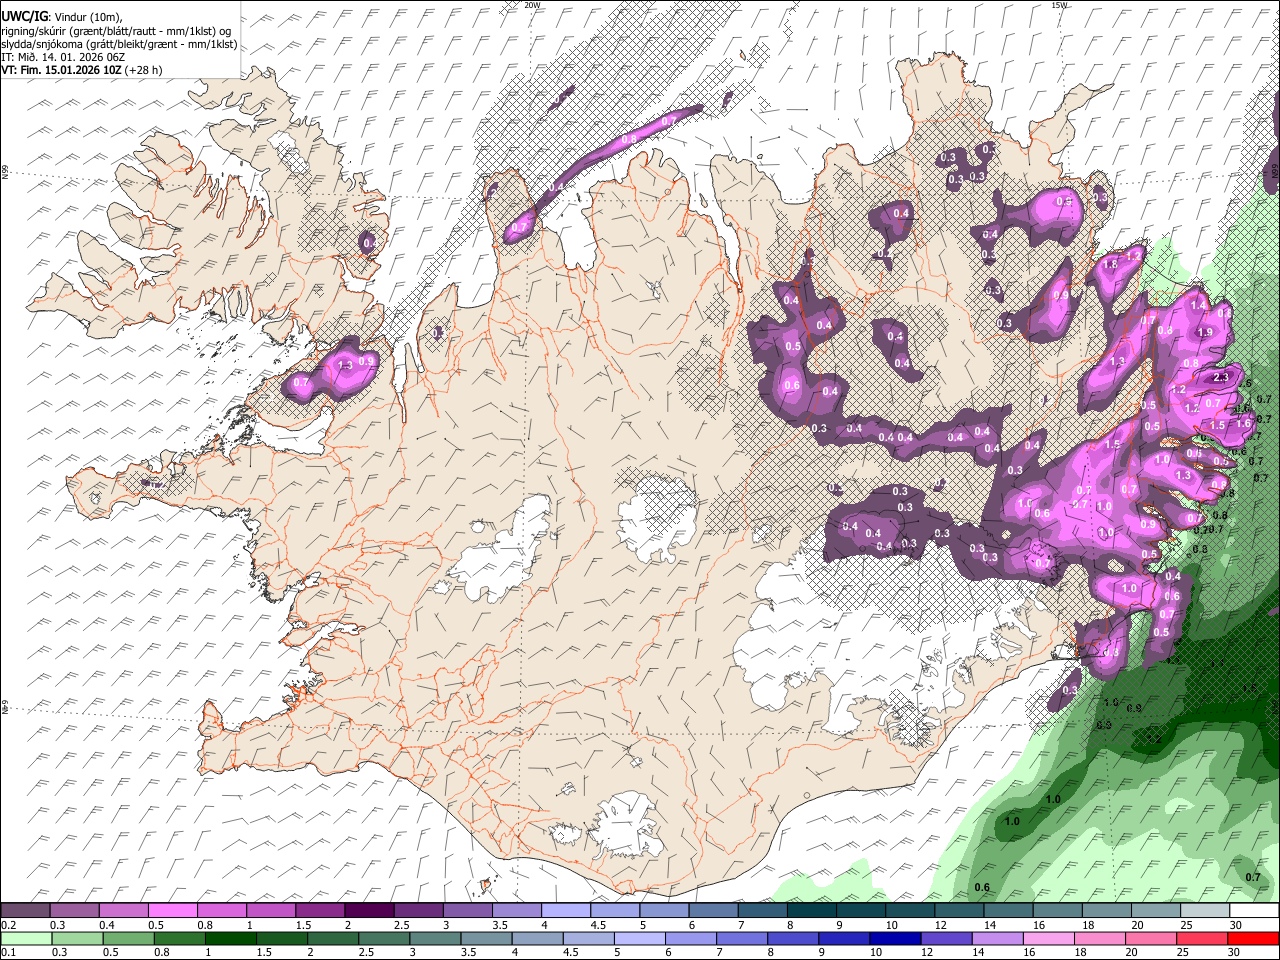Select the 'IT: Mið. 14. 01. 2026 06Z' line
The height and width of the screenshot is (960, 1280).
63,57
